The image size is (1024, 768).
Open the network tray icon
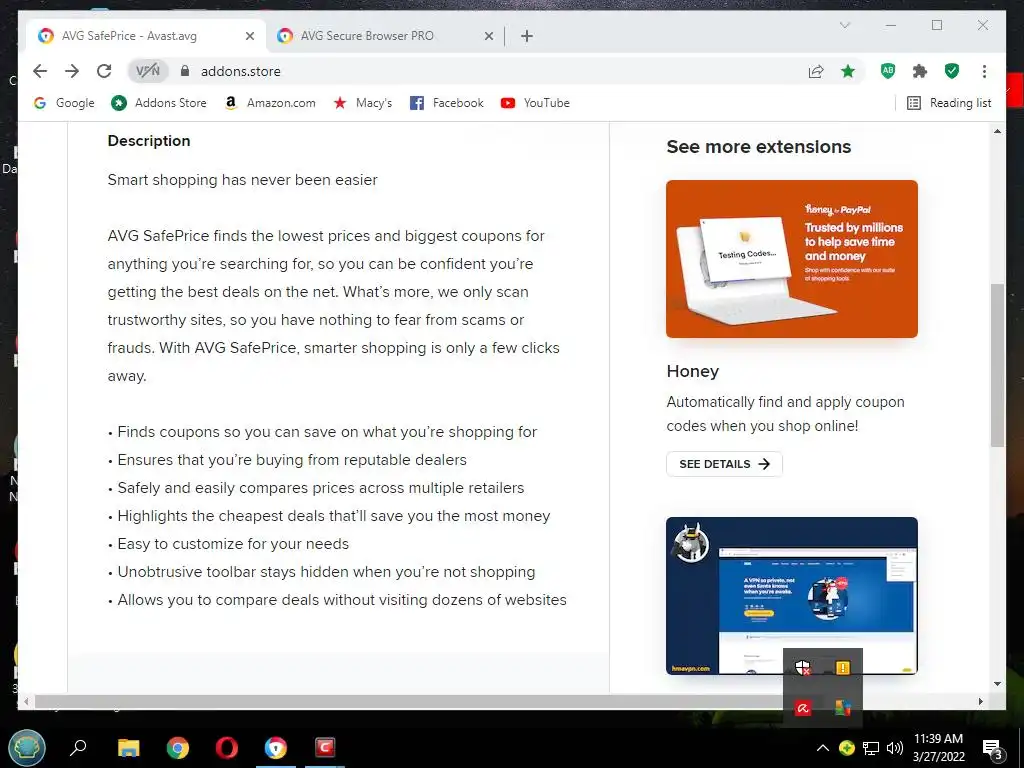click(x=871, y=748)
